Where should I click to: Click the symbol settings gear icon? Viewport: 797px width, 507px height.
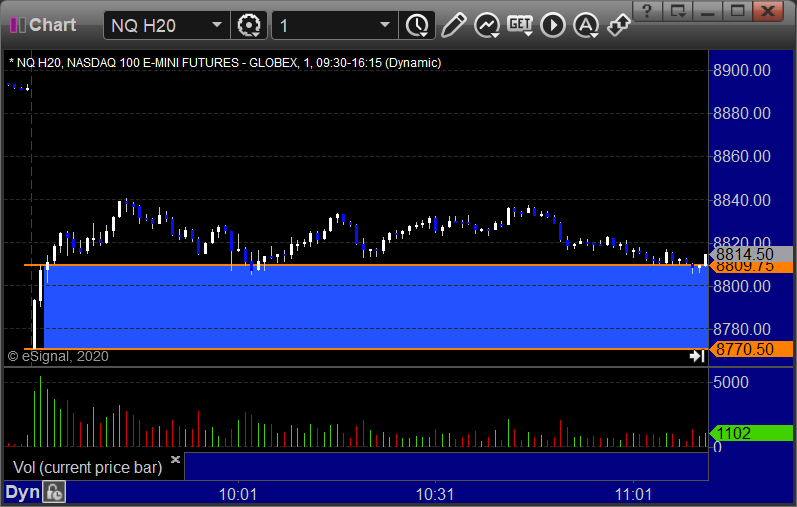tap(249, 25)
